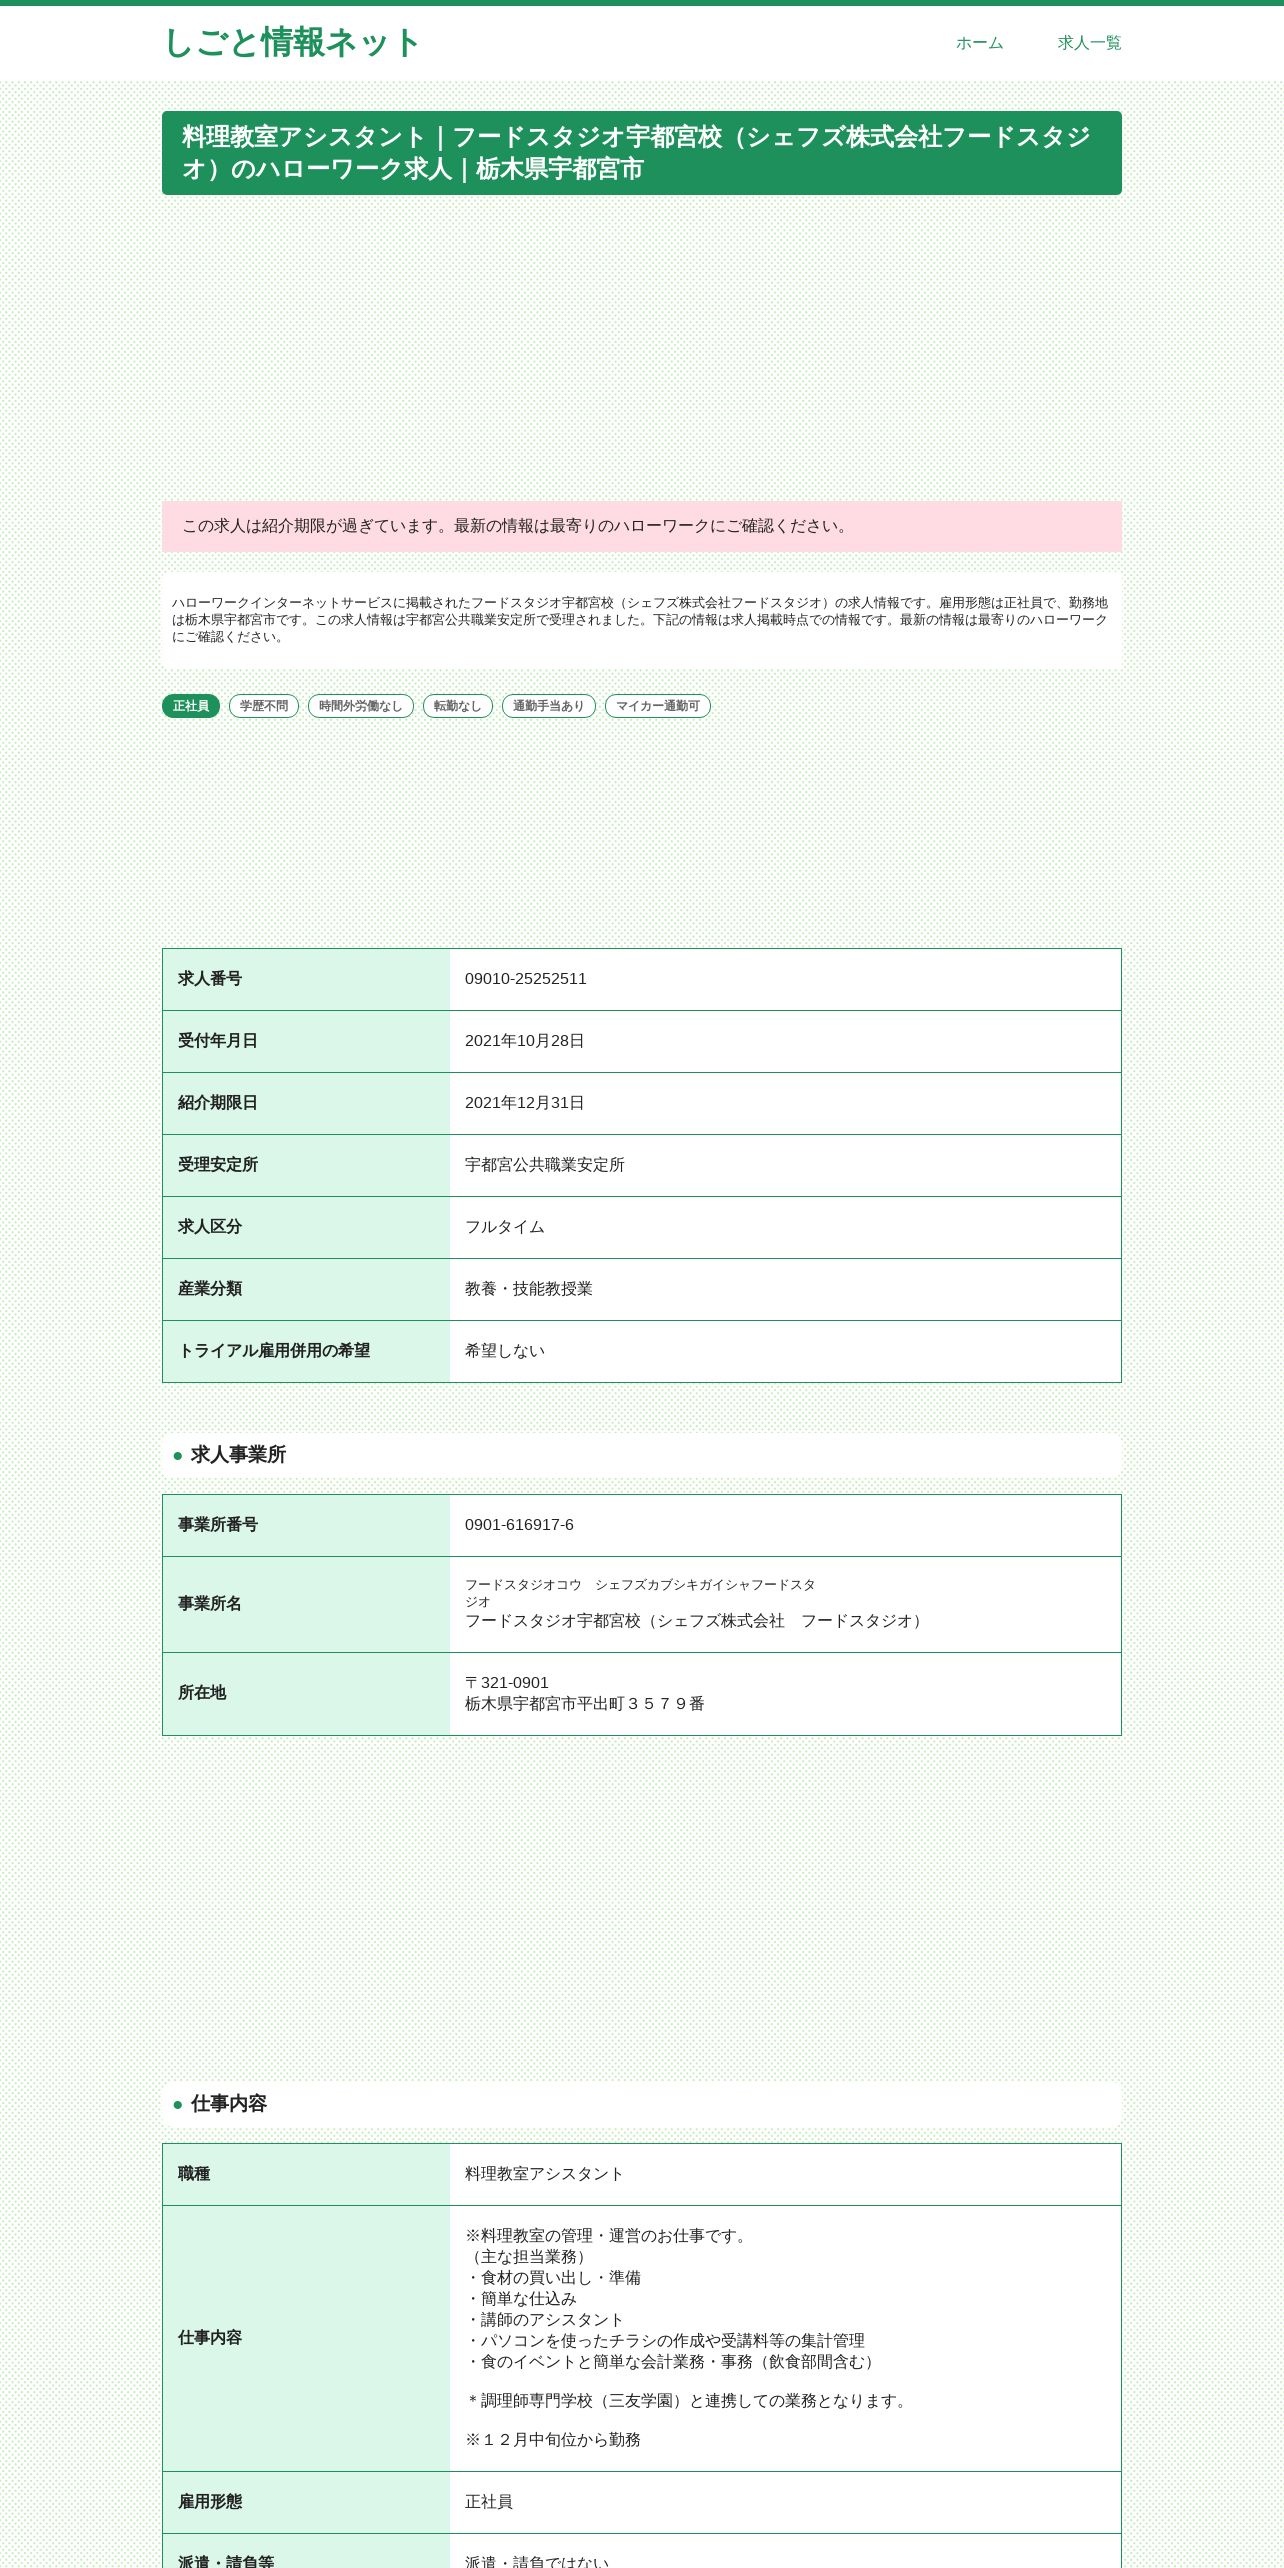The width and height of the screenshot is (1284, 2568).
Task: Select the 学歴不問 tag
Action: point(264,706)
